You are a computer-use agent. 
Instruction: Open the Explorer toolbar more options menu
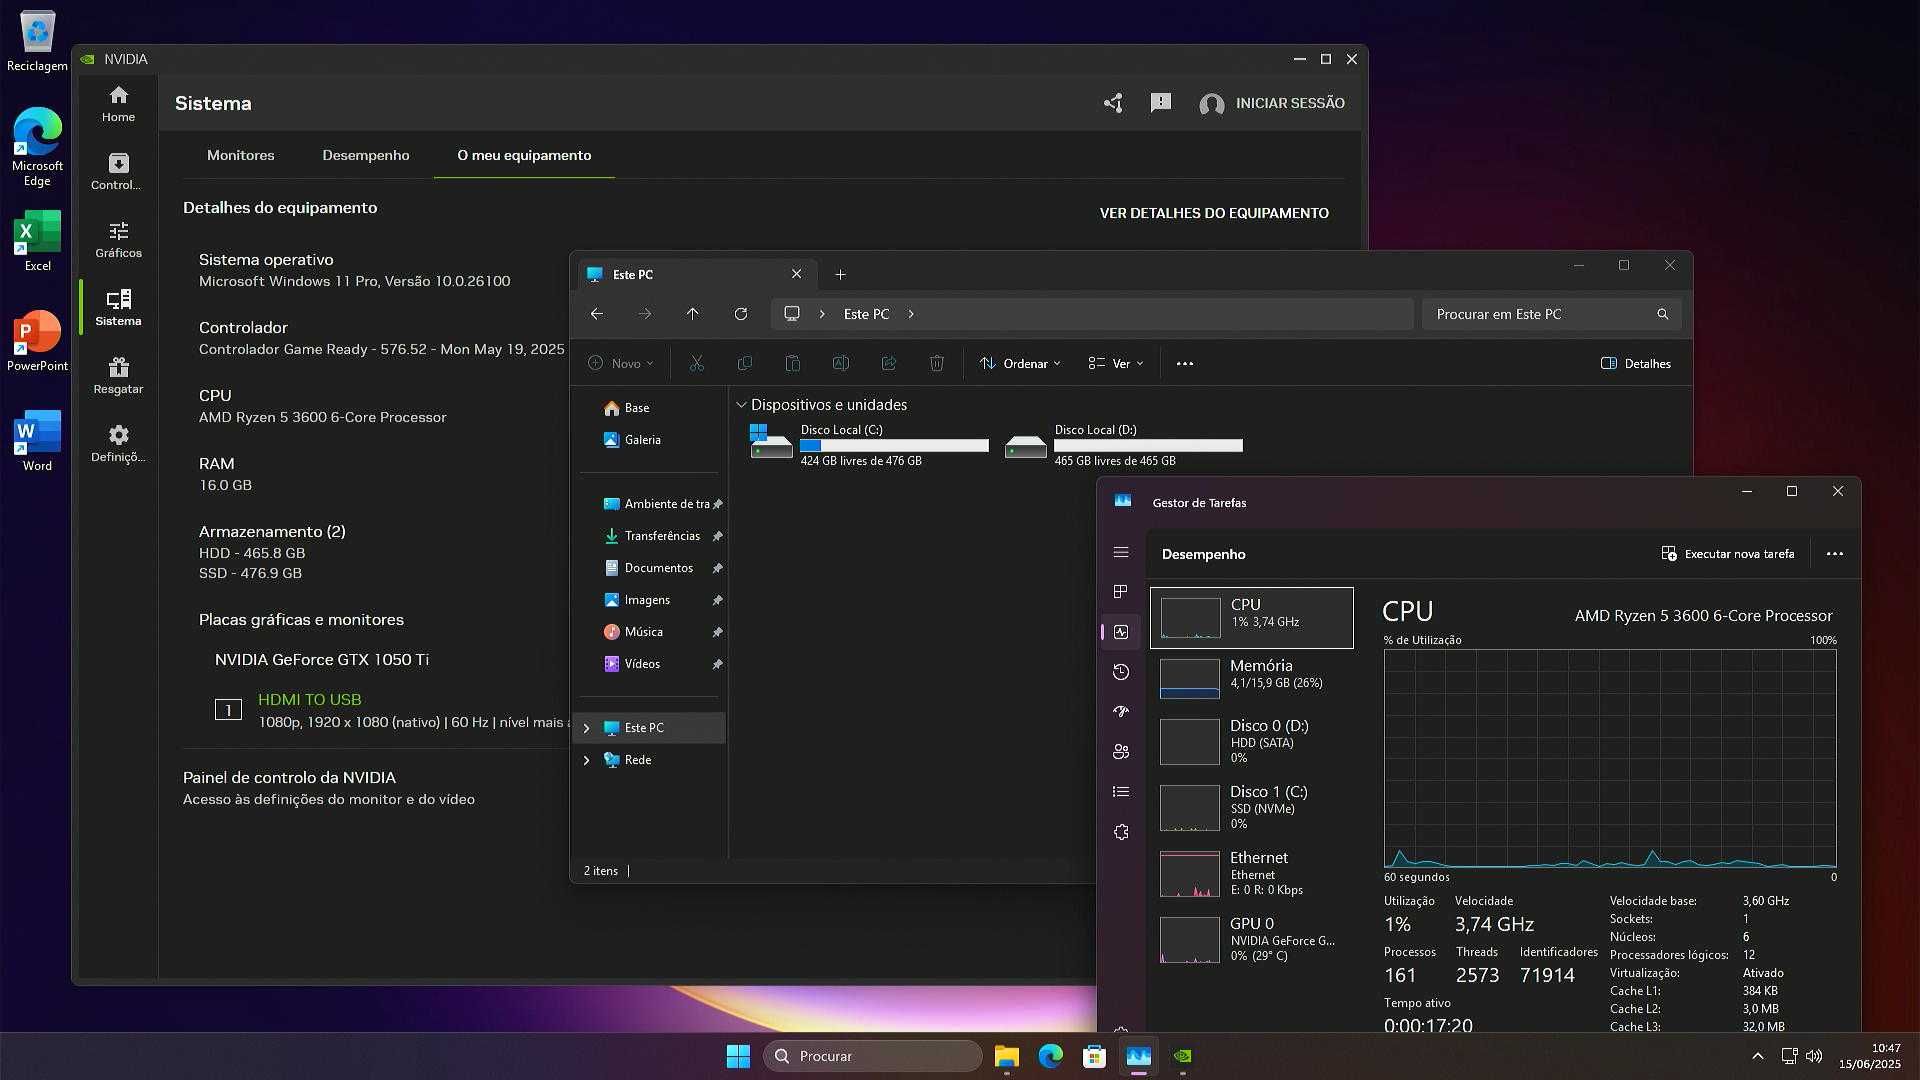pos(1185,364)
